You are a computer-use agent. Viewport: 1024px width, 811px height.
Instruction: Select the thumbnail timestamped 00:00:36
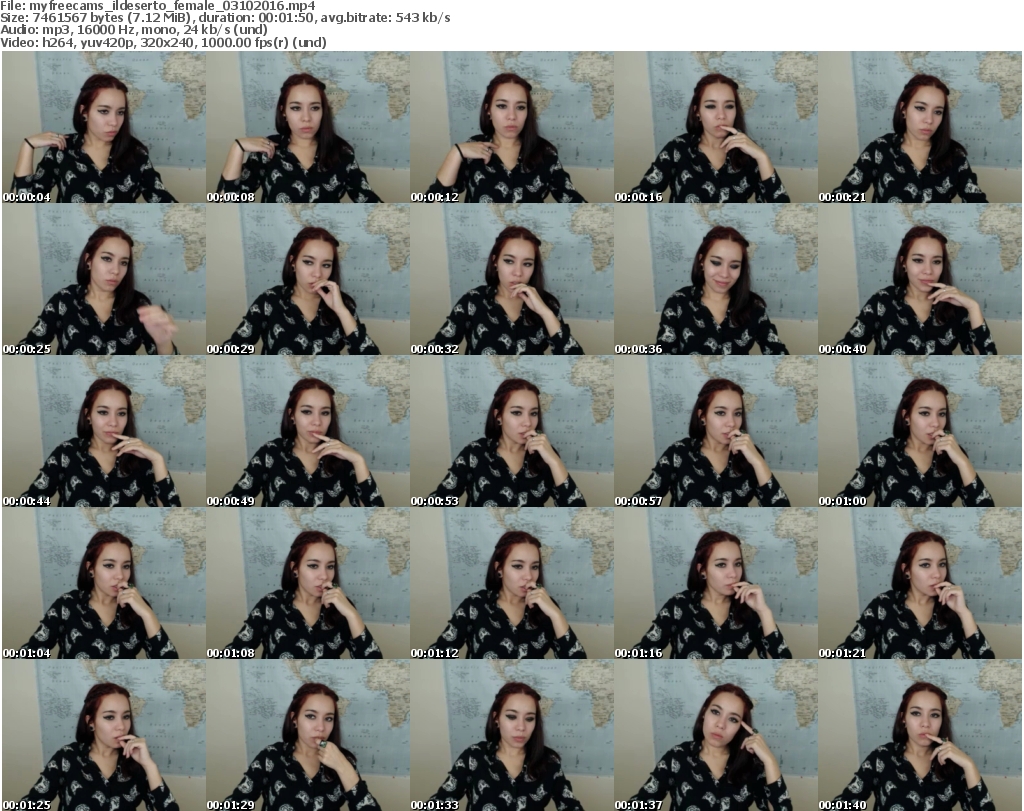pos(716,279)
